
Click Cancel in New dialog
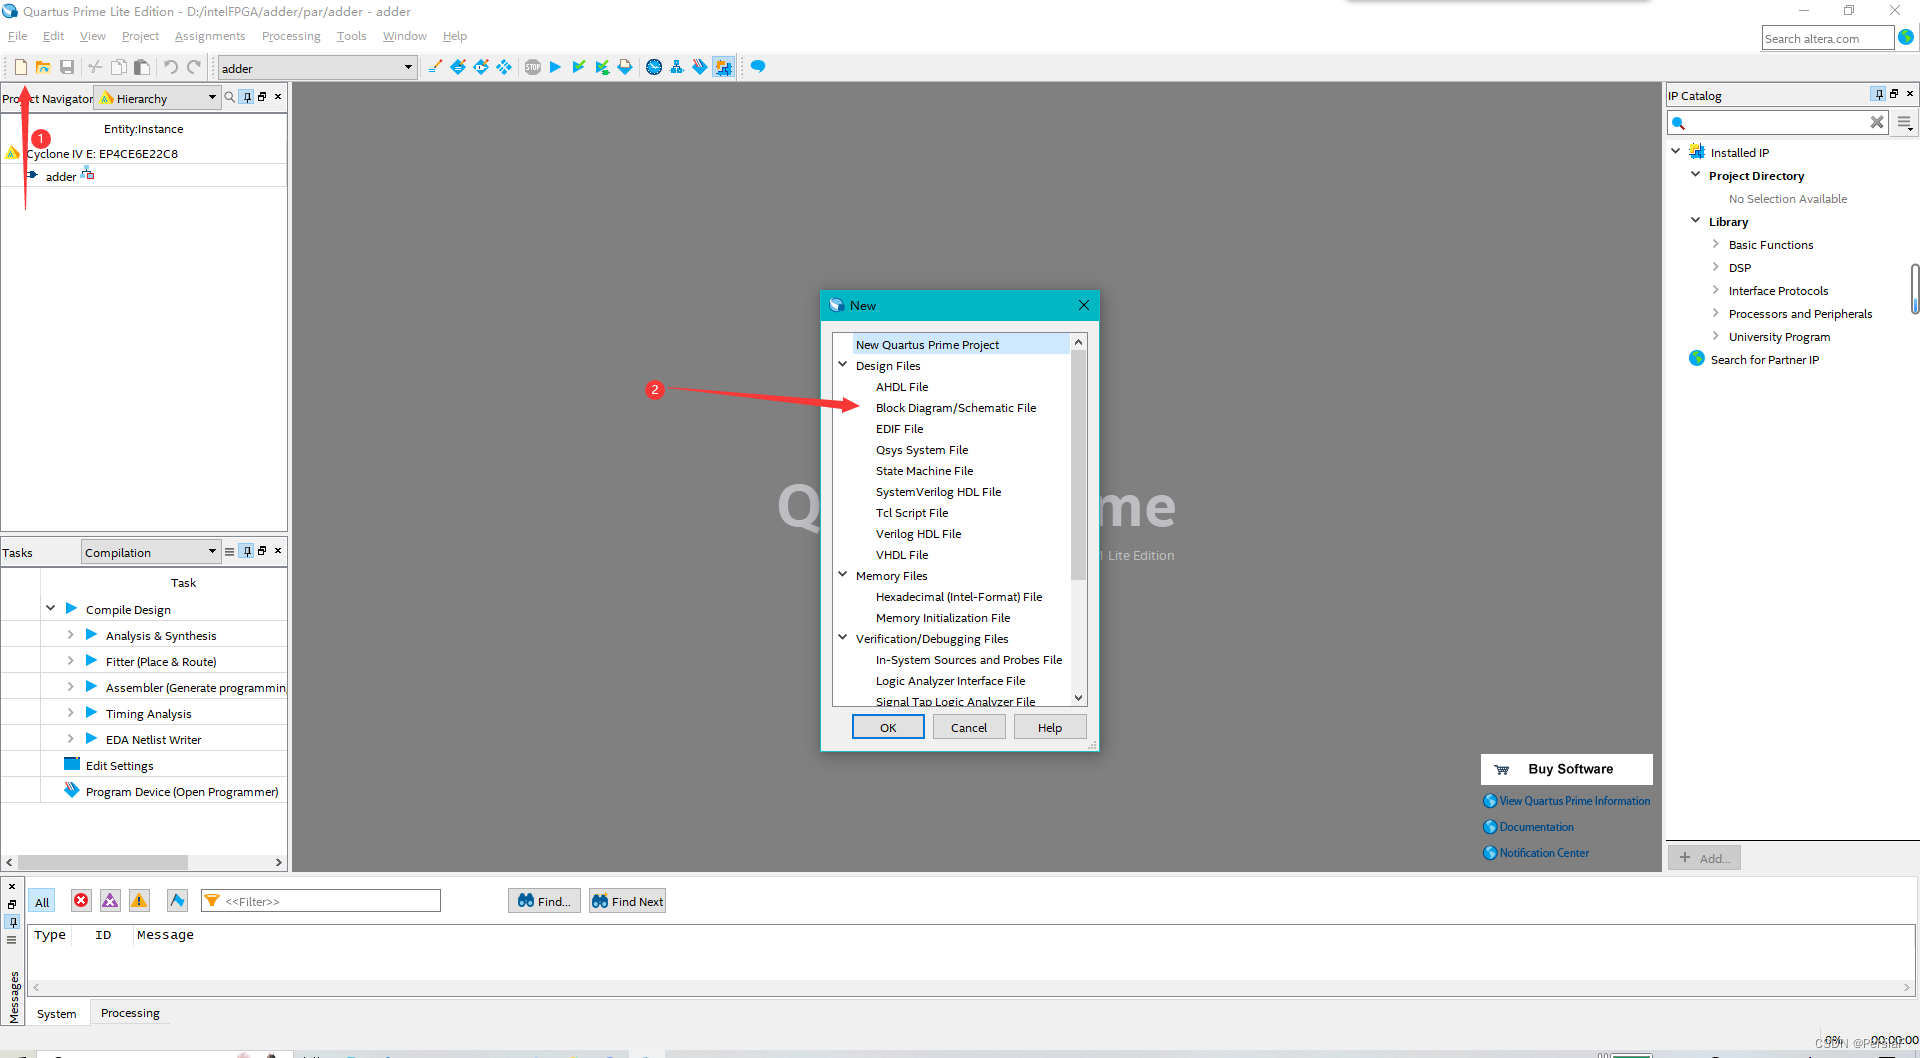pyautogui.click(x=969, y=727)
